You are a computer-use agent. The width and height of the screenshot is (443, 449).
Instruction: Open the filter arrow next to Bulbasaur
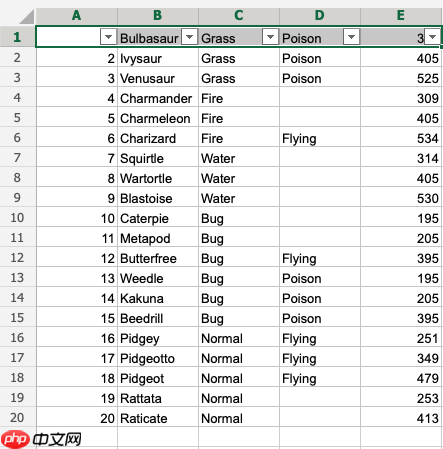click(189, 37)
